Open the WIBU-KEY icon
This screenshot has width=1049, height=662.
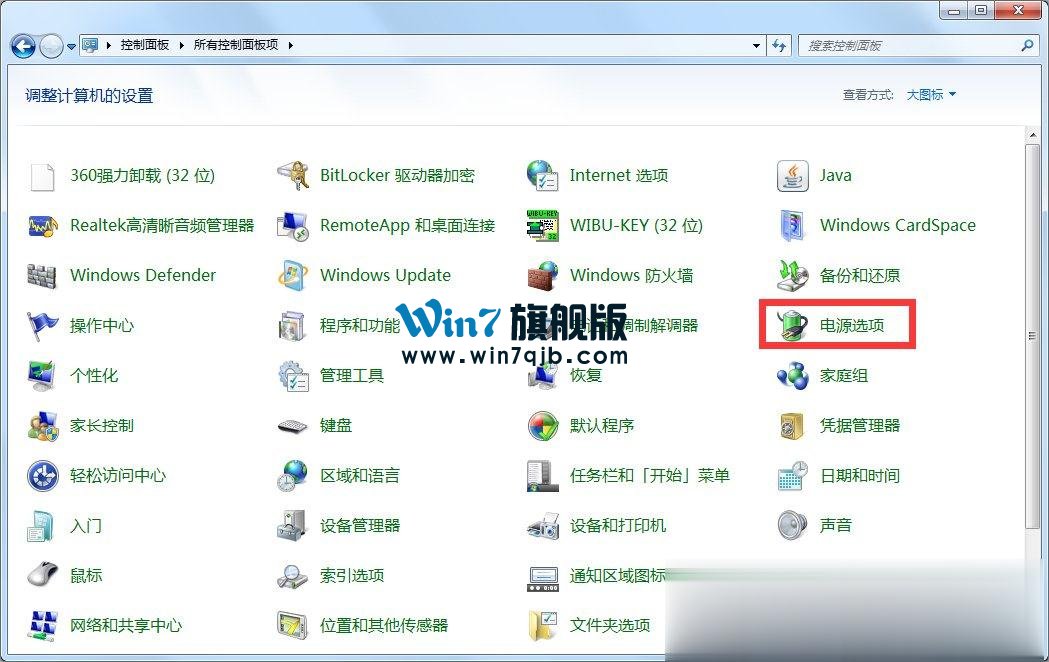click(x=543, y=226)
